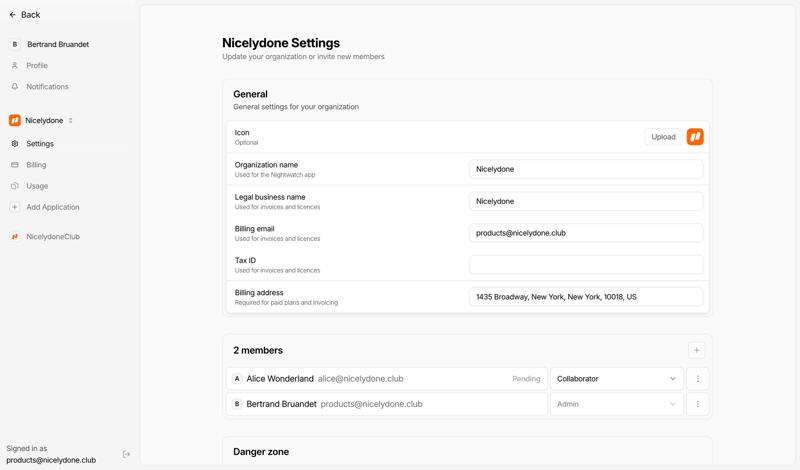Select the Profile menu item
Viewport: 800px width, 470px height.
pos(37,65)
